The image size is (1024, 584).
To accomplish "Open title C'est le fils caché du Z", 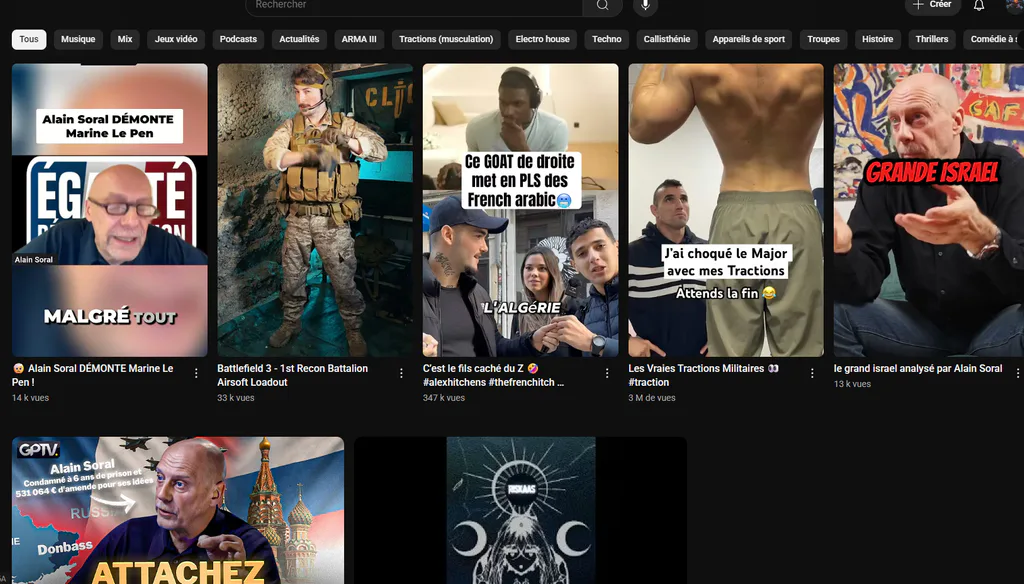I will [493, 375].
